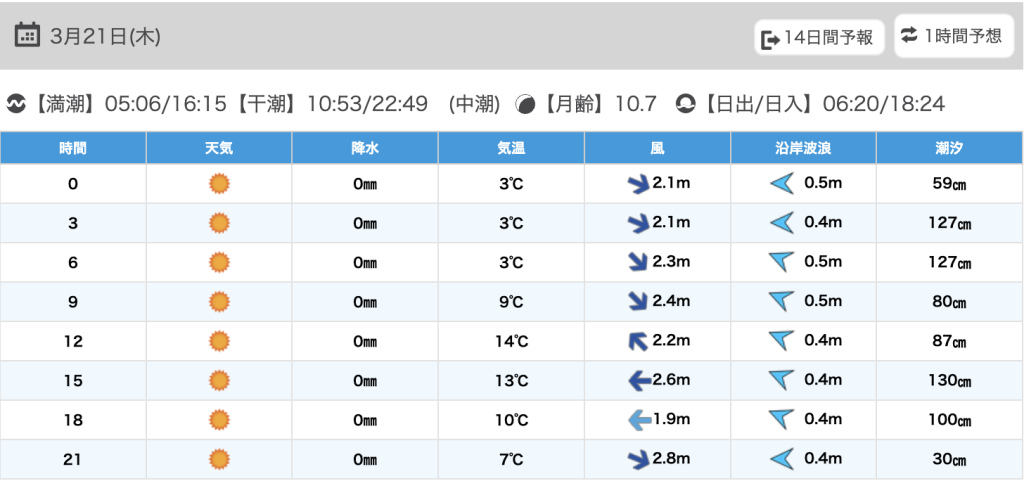This screenshot has height=481, width=1024.
Task: Select the sunny weather icon at 0時
Action: [219, 184]
